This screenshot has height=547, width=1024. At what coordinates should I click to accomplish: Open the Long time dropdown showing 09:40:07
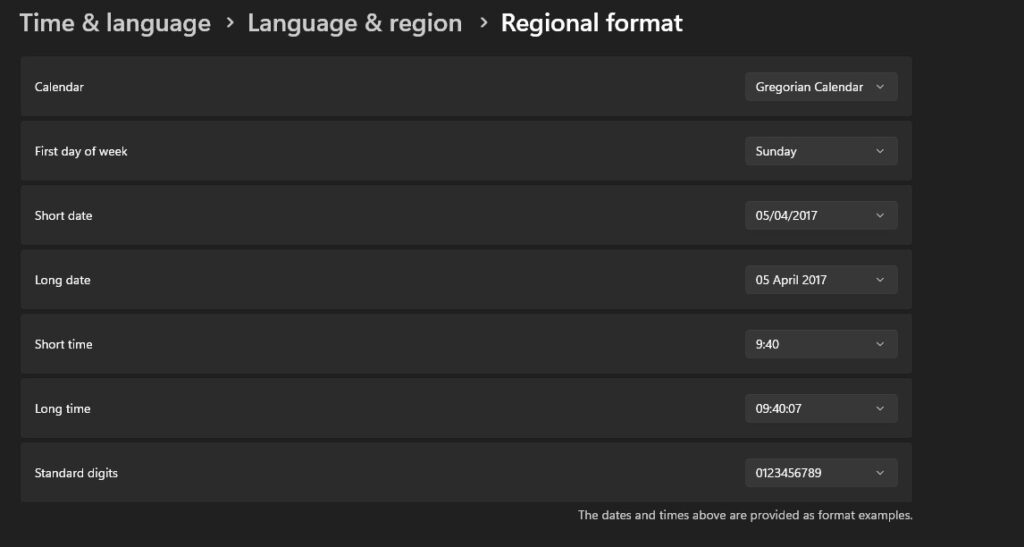coord(820,408)
